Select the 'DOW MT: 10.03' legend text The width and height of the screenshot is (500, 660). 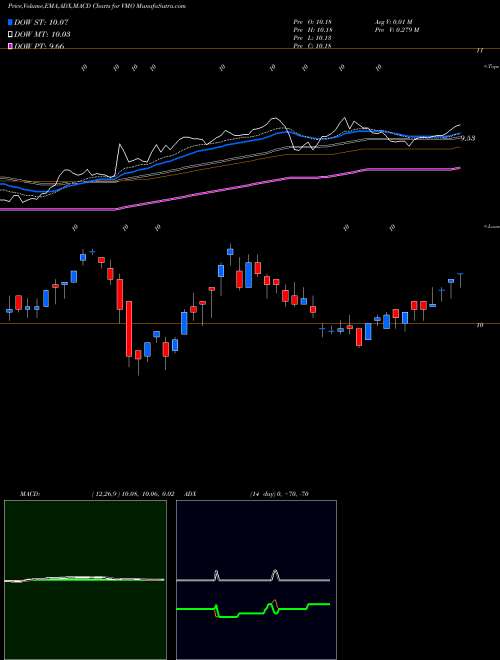(x=42, y=34)
